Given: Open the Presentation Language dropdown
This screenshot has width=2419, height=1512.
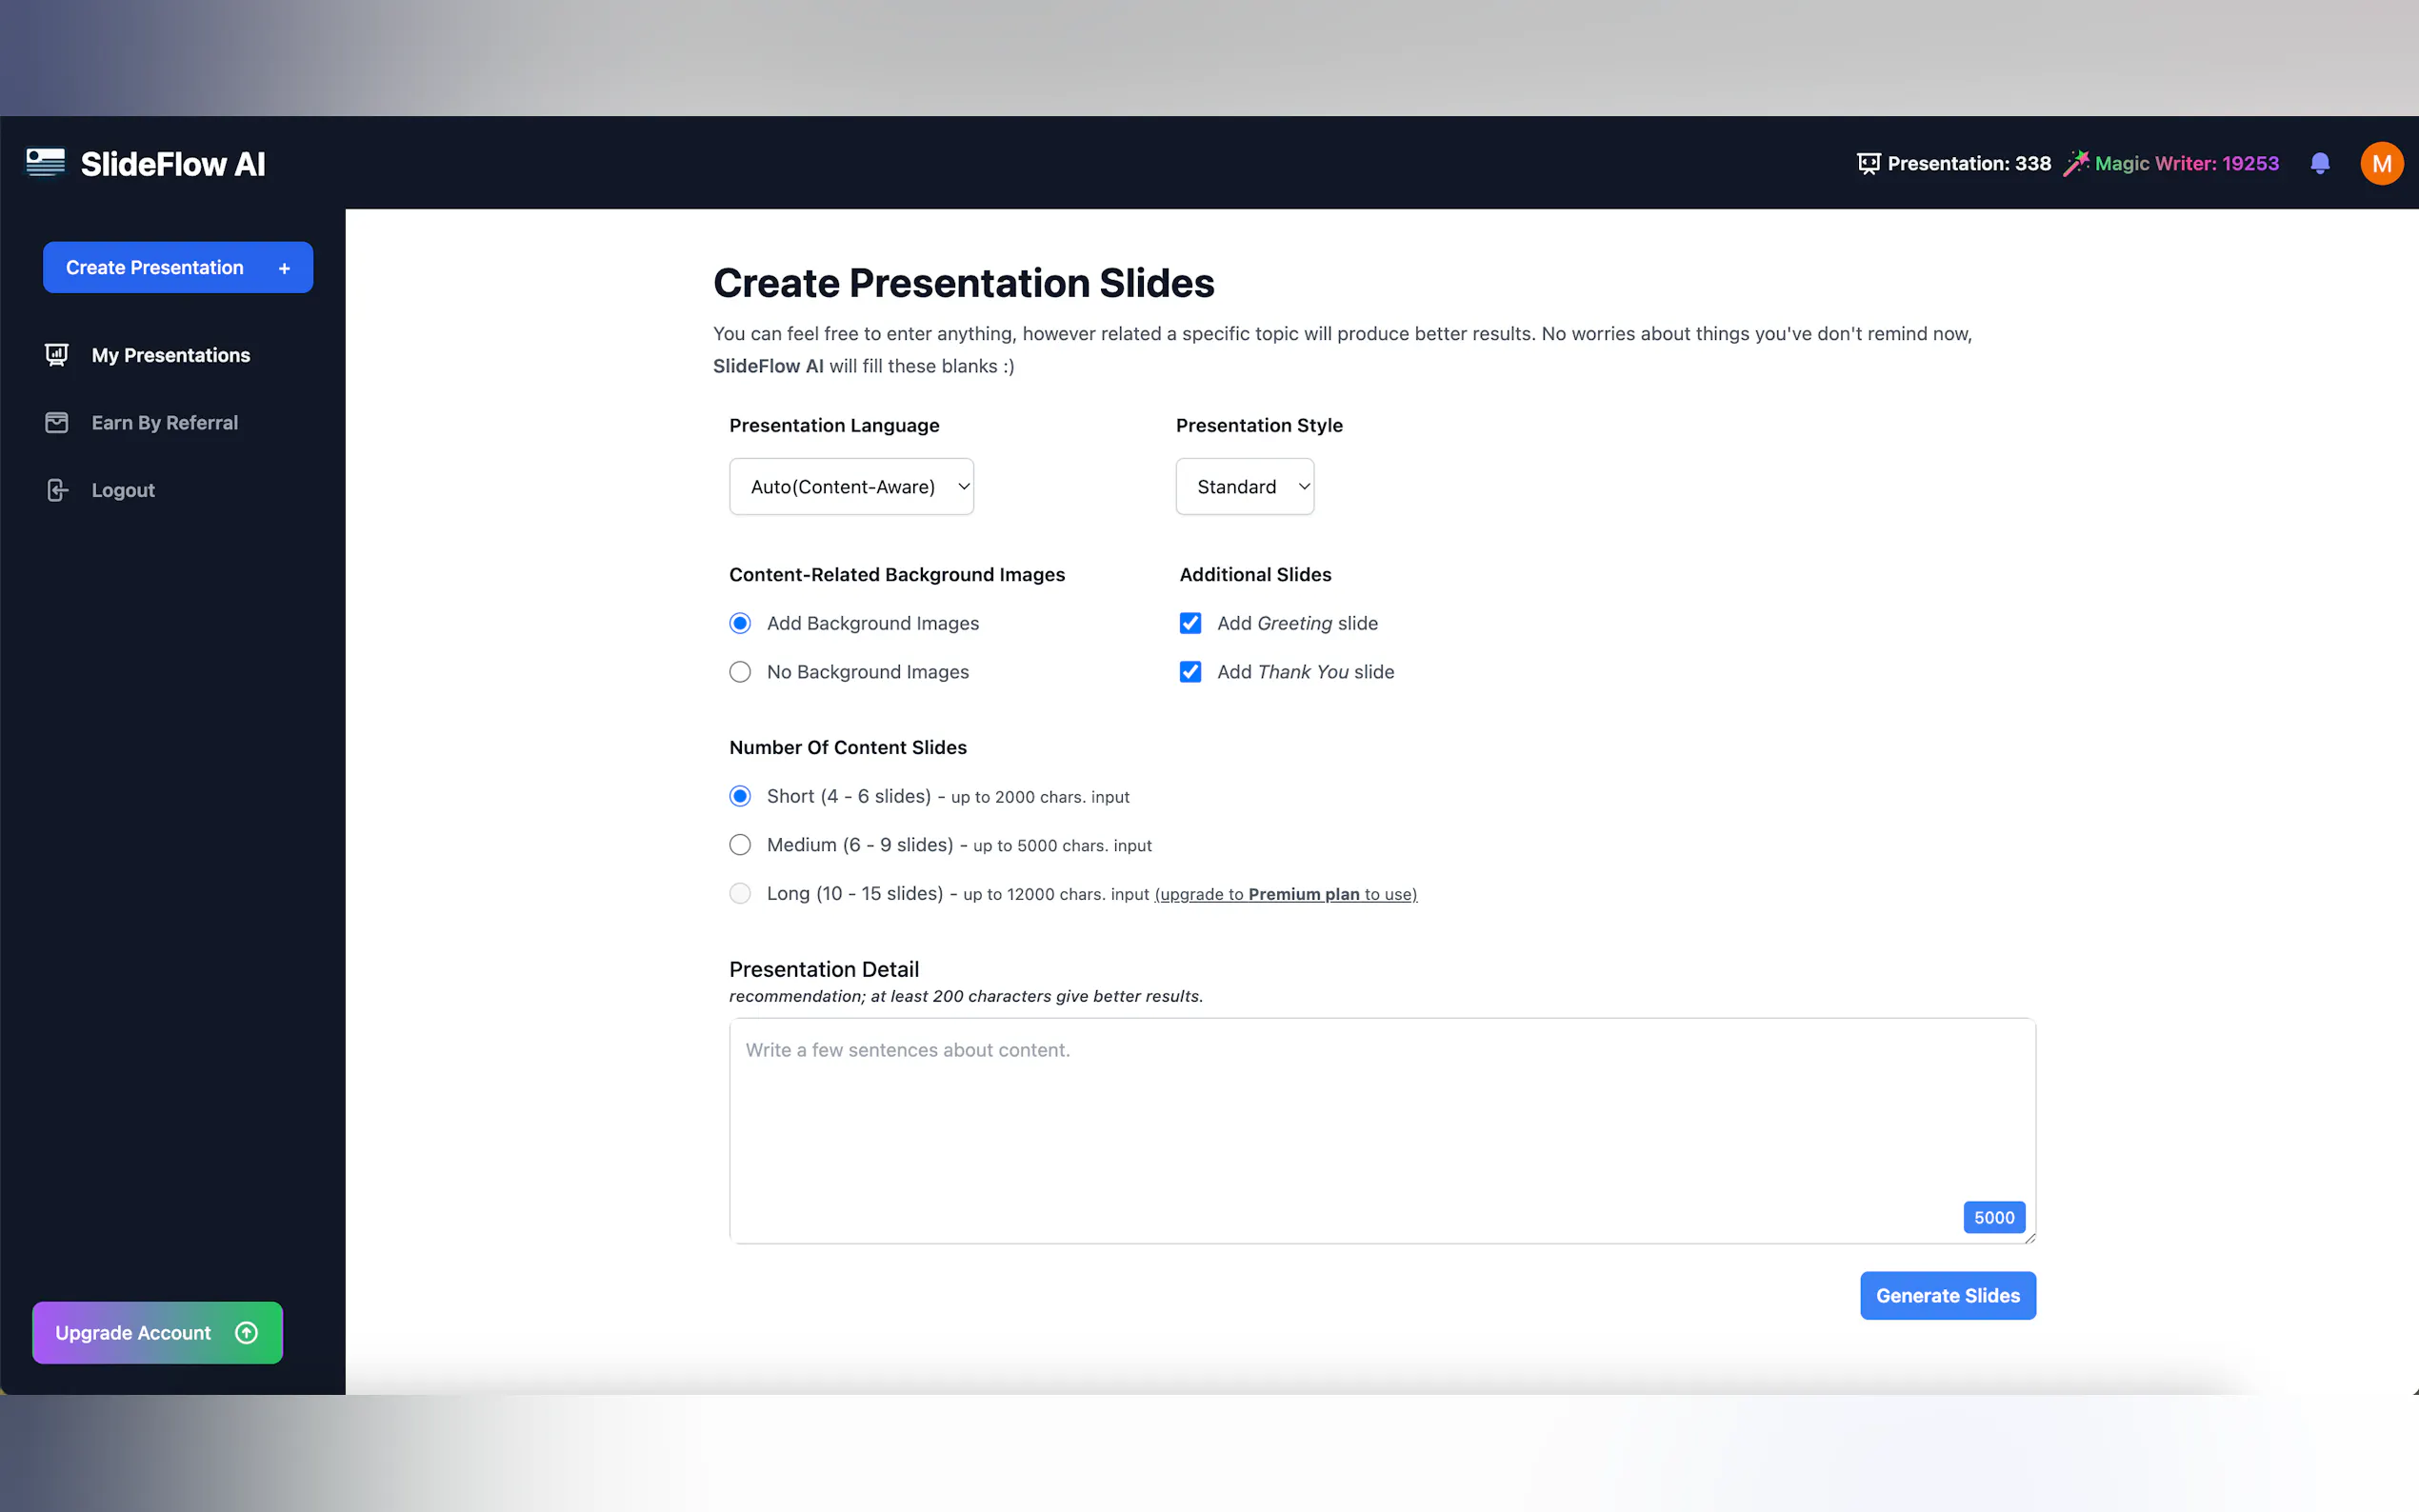Looking at the screenshot, I should pyautogui.click(x=851, y=487).
